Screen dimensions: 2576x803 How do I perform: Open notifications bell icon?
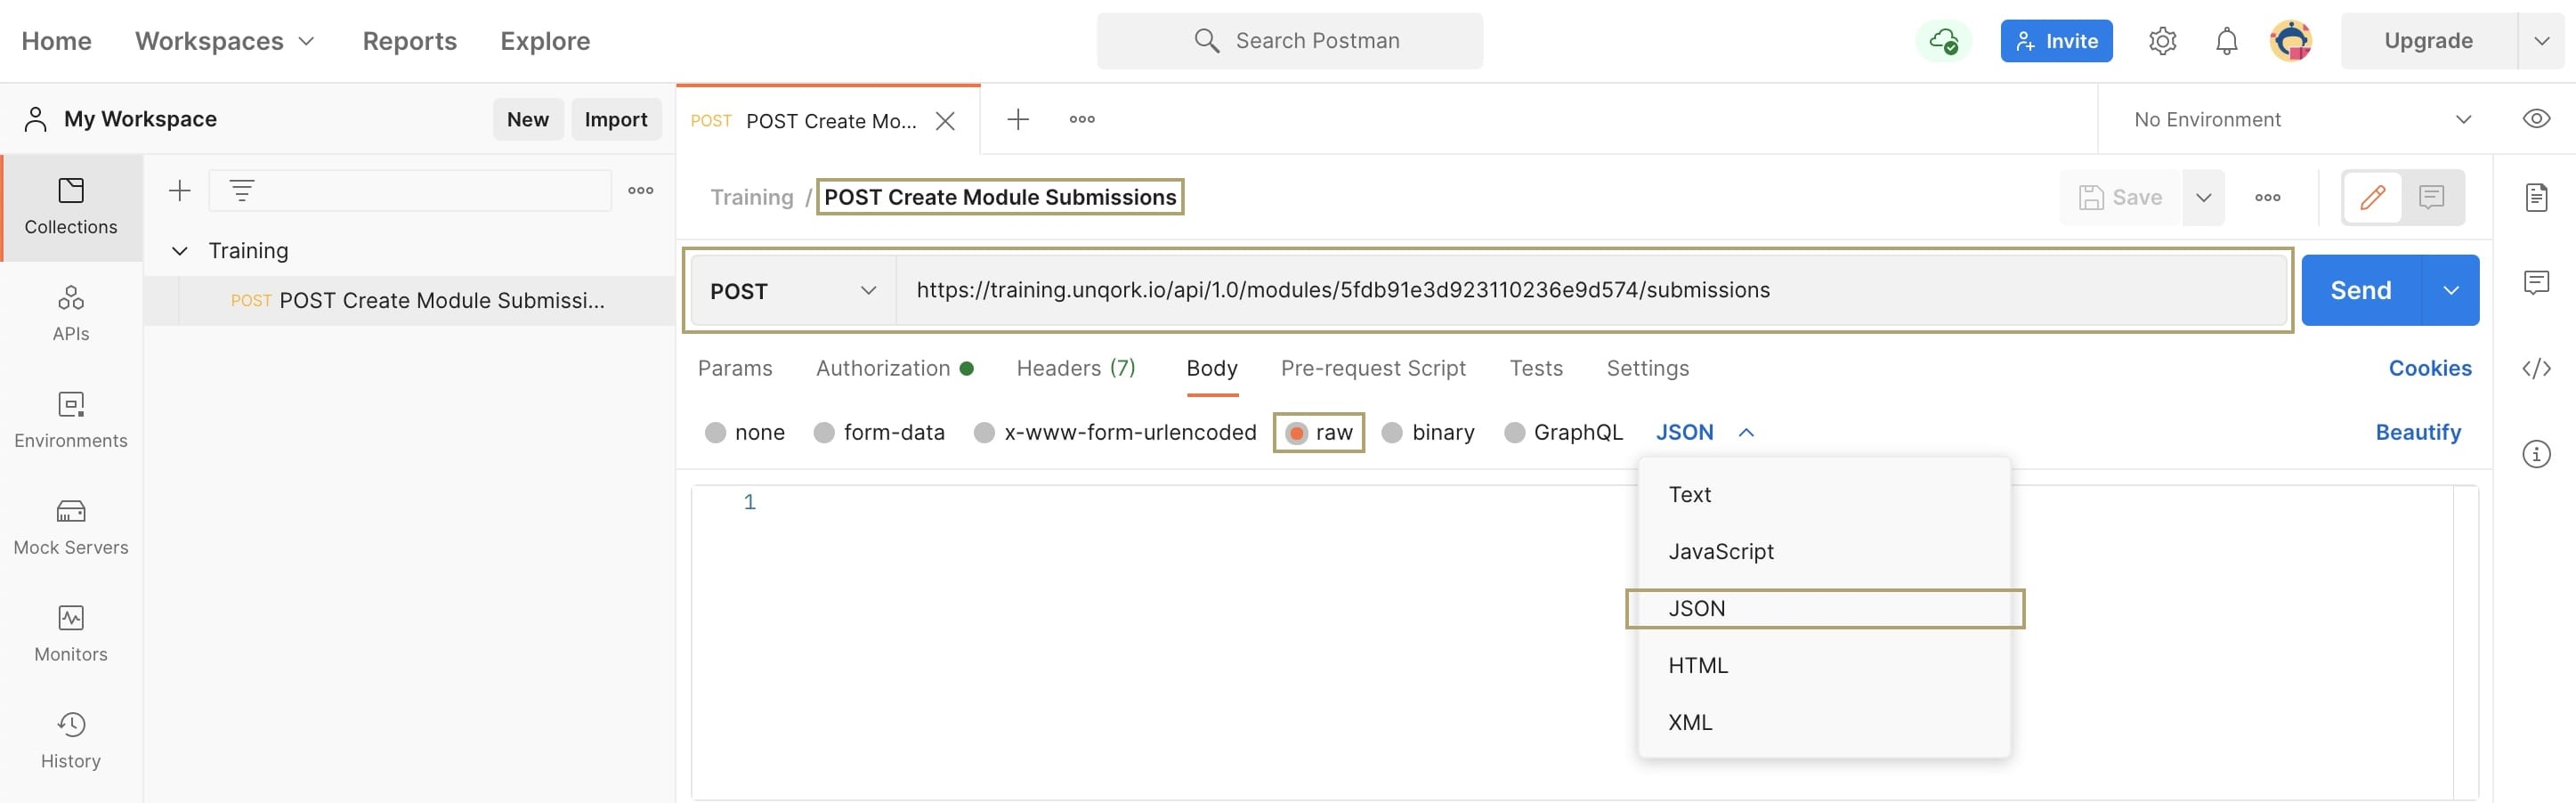click(x=2226, y=41)
